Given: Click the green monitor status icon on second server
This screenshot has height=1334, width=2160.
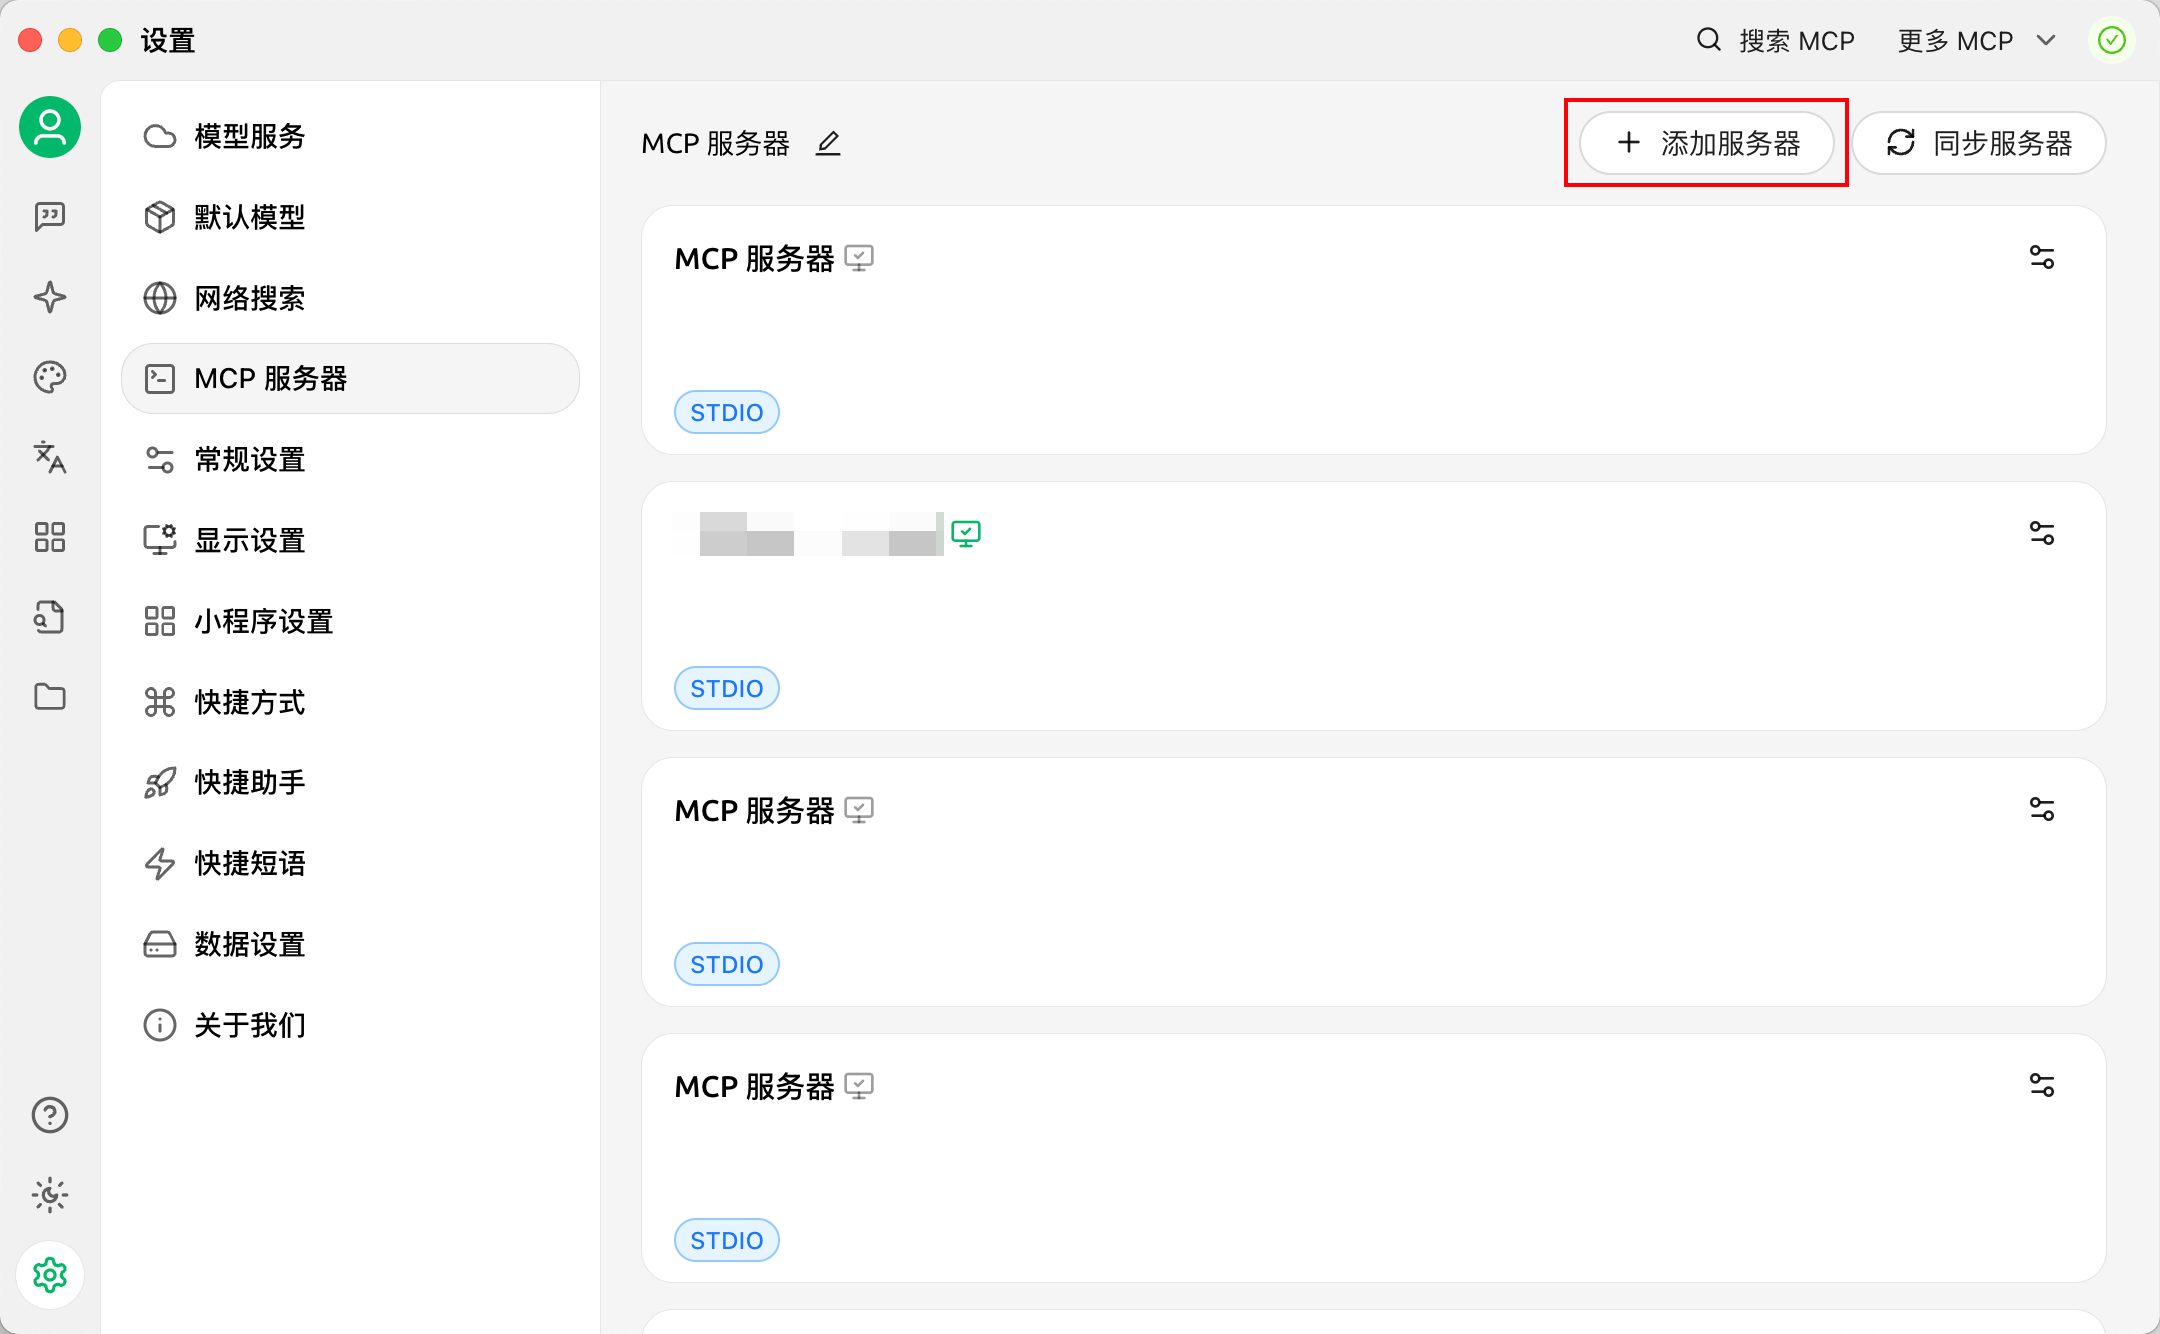Looking at the screenshot, I should (965, 534).
